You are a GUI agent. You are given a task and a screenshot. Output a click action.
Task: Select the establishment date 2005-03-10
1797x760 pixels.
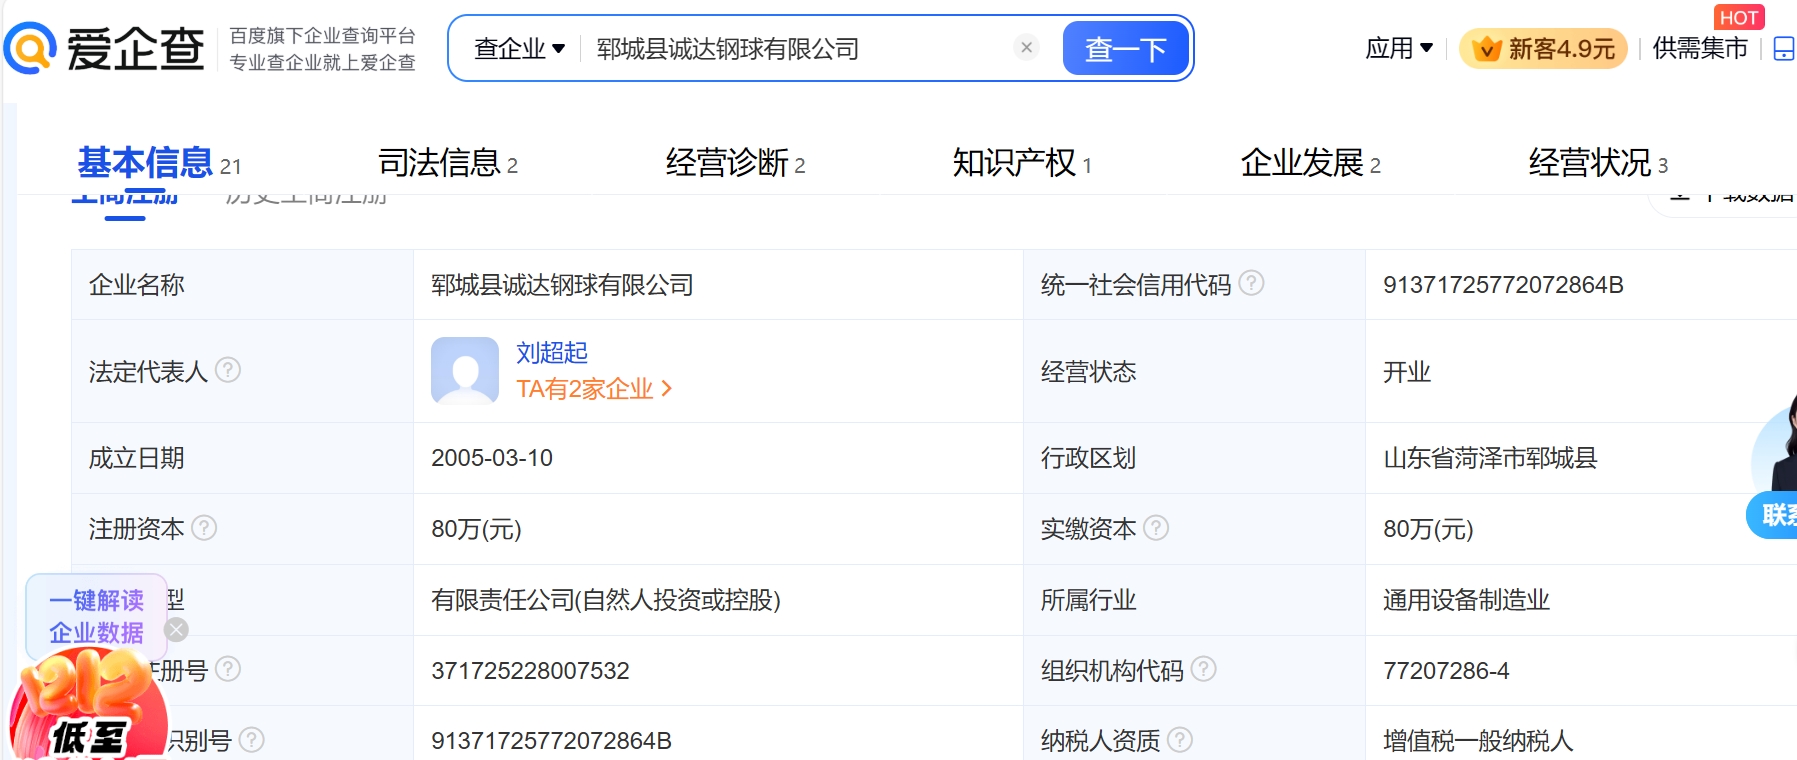coord(492,458)
